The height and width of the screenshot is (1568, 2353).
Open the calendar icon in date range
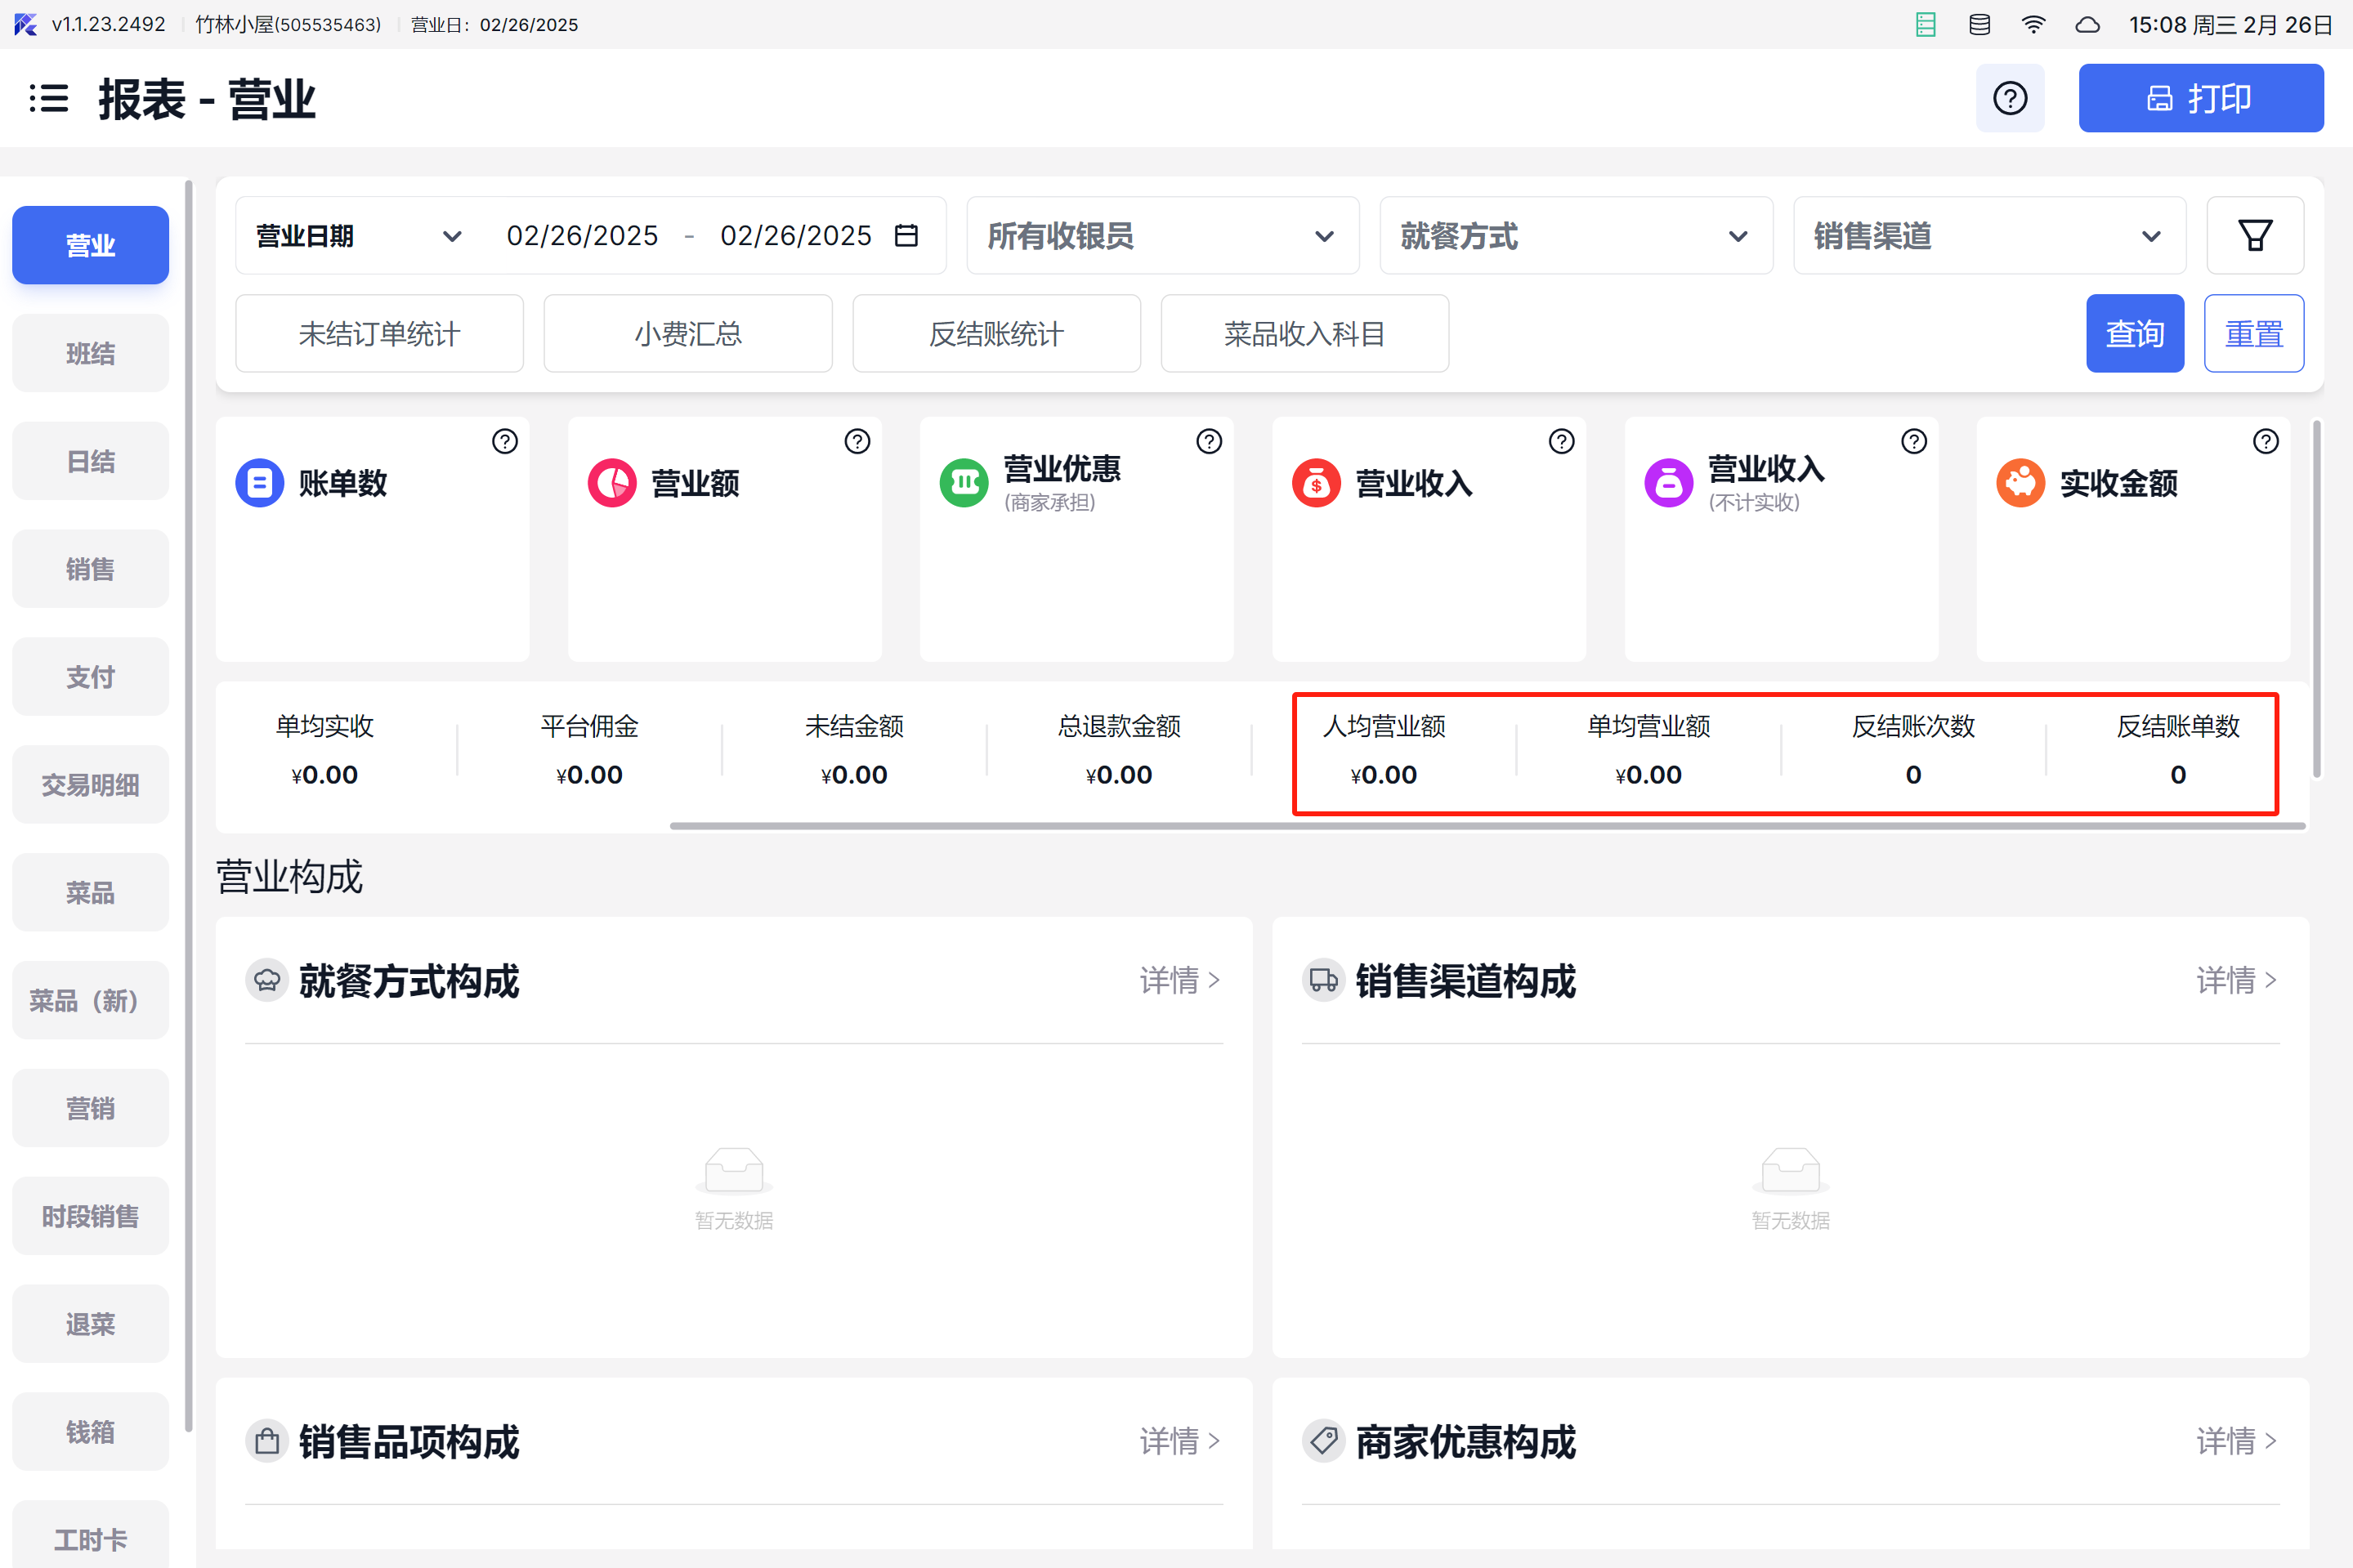pos(906,236)
